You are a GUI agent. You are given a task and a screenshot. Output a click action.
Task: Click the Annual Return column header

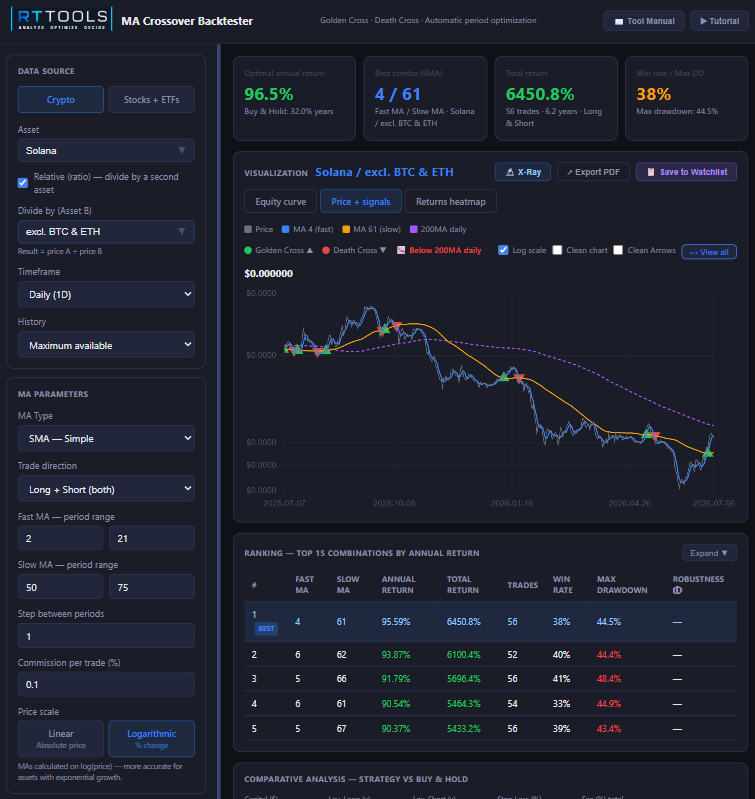pos(398,585)
